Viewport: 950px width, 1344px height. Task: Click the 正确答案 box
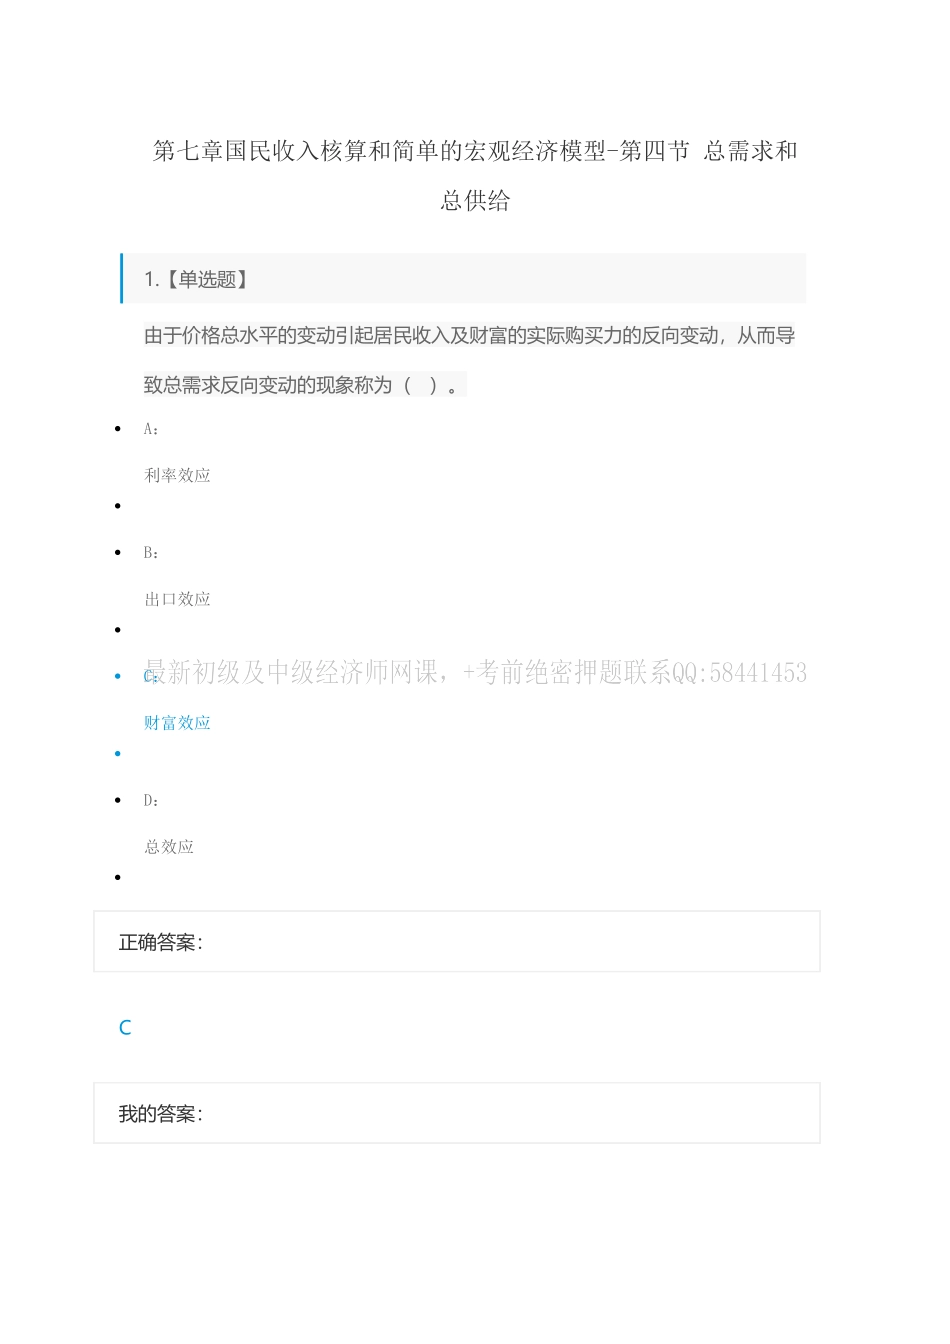pos(457,941)
